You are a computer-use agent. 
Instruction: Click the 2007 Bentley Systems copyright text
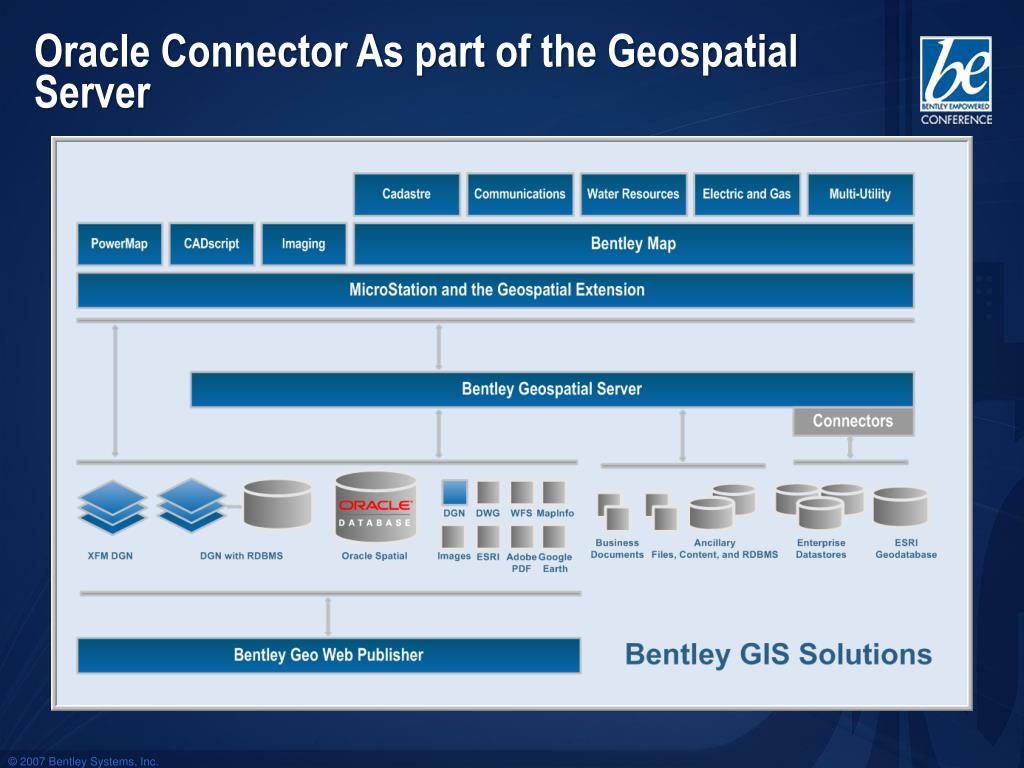point(83,761)
